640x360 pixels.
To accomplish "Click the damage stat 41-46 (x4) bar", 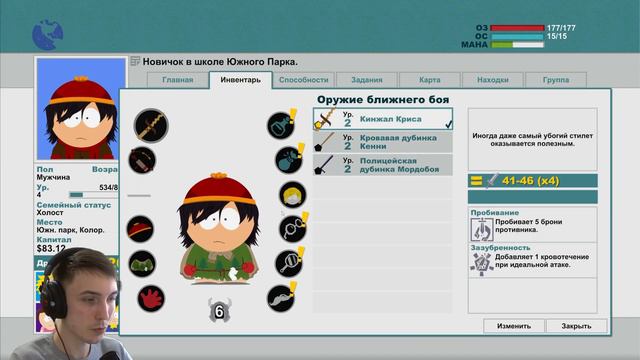I will 533,180.
